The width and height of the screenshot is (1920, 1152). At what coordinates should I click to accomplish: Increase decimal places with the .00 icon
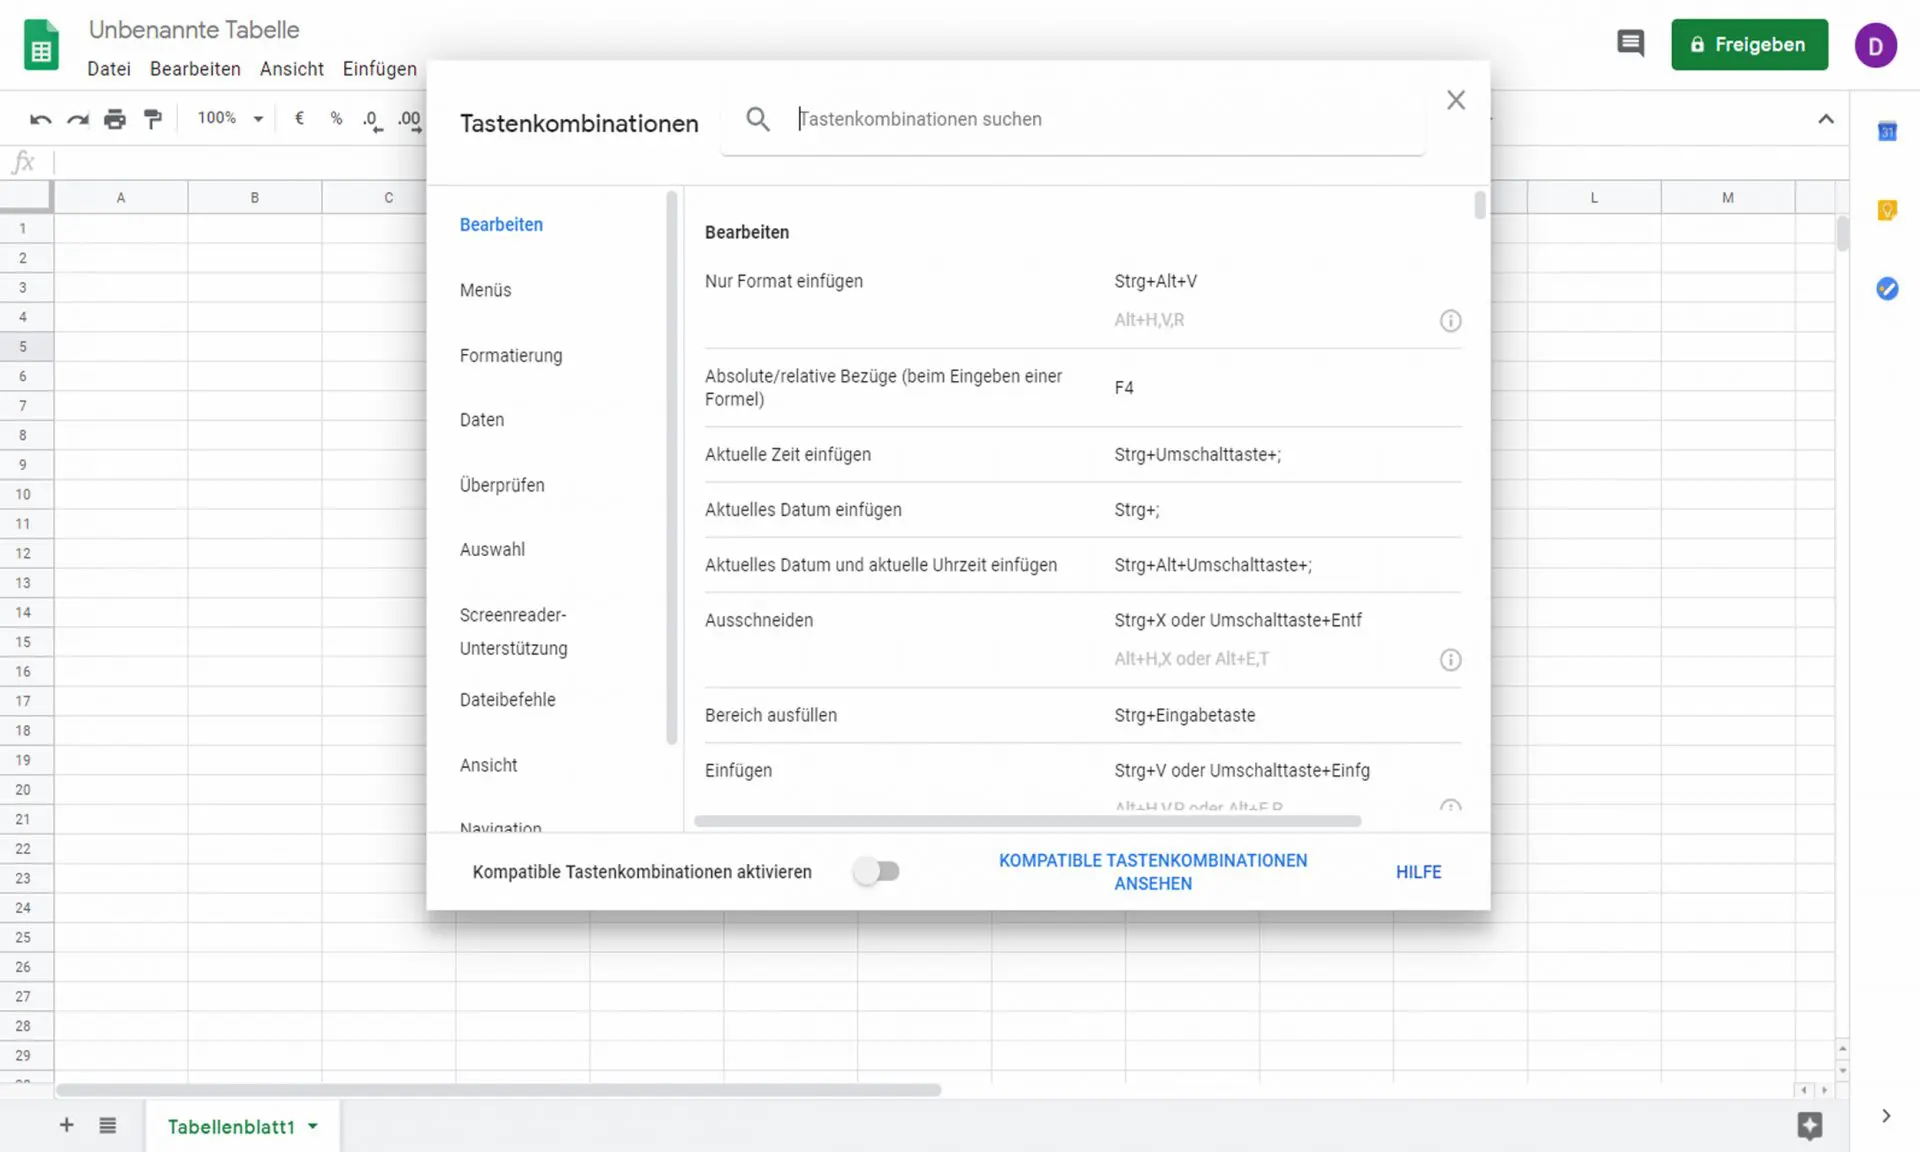coord(410,120)
